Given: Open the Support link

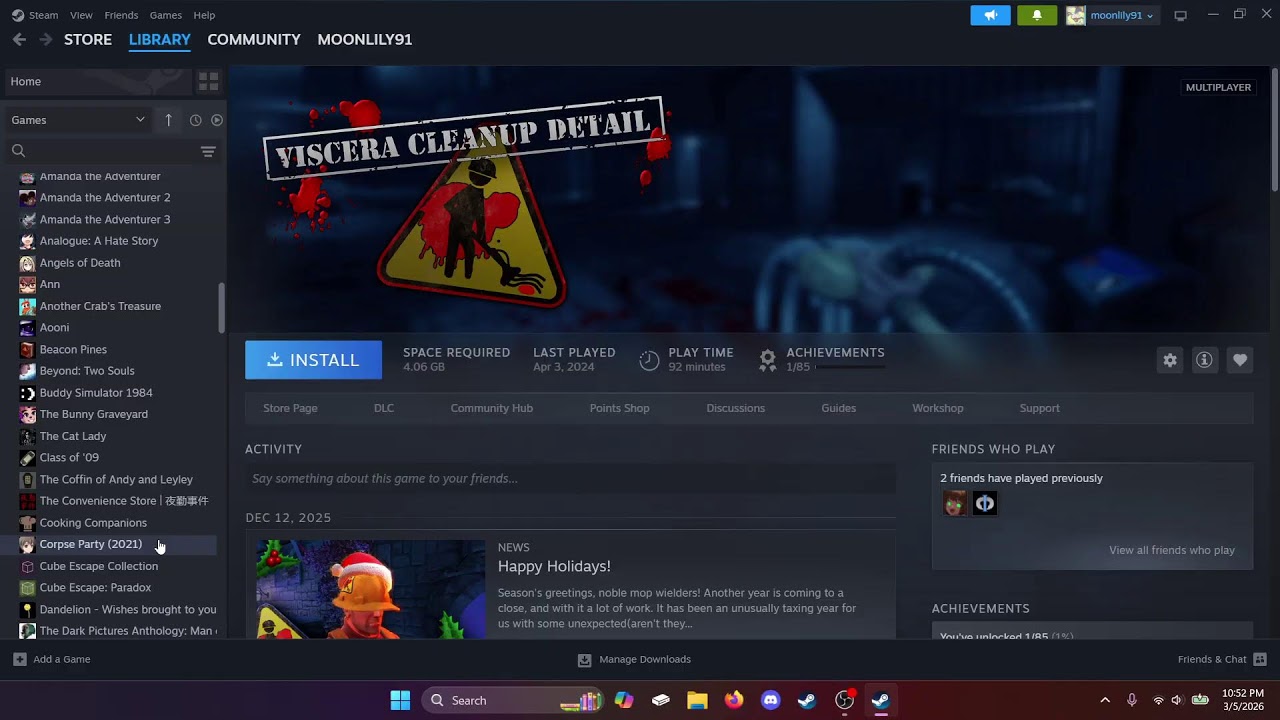Looking at the screenshot, I should click(x=1039, y=408).
